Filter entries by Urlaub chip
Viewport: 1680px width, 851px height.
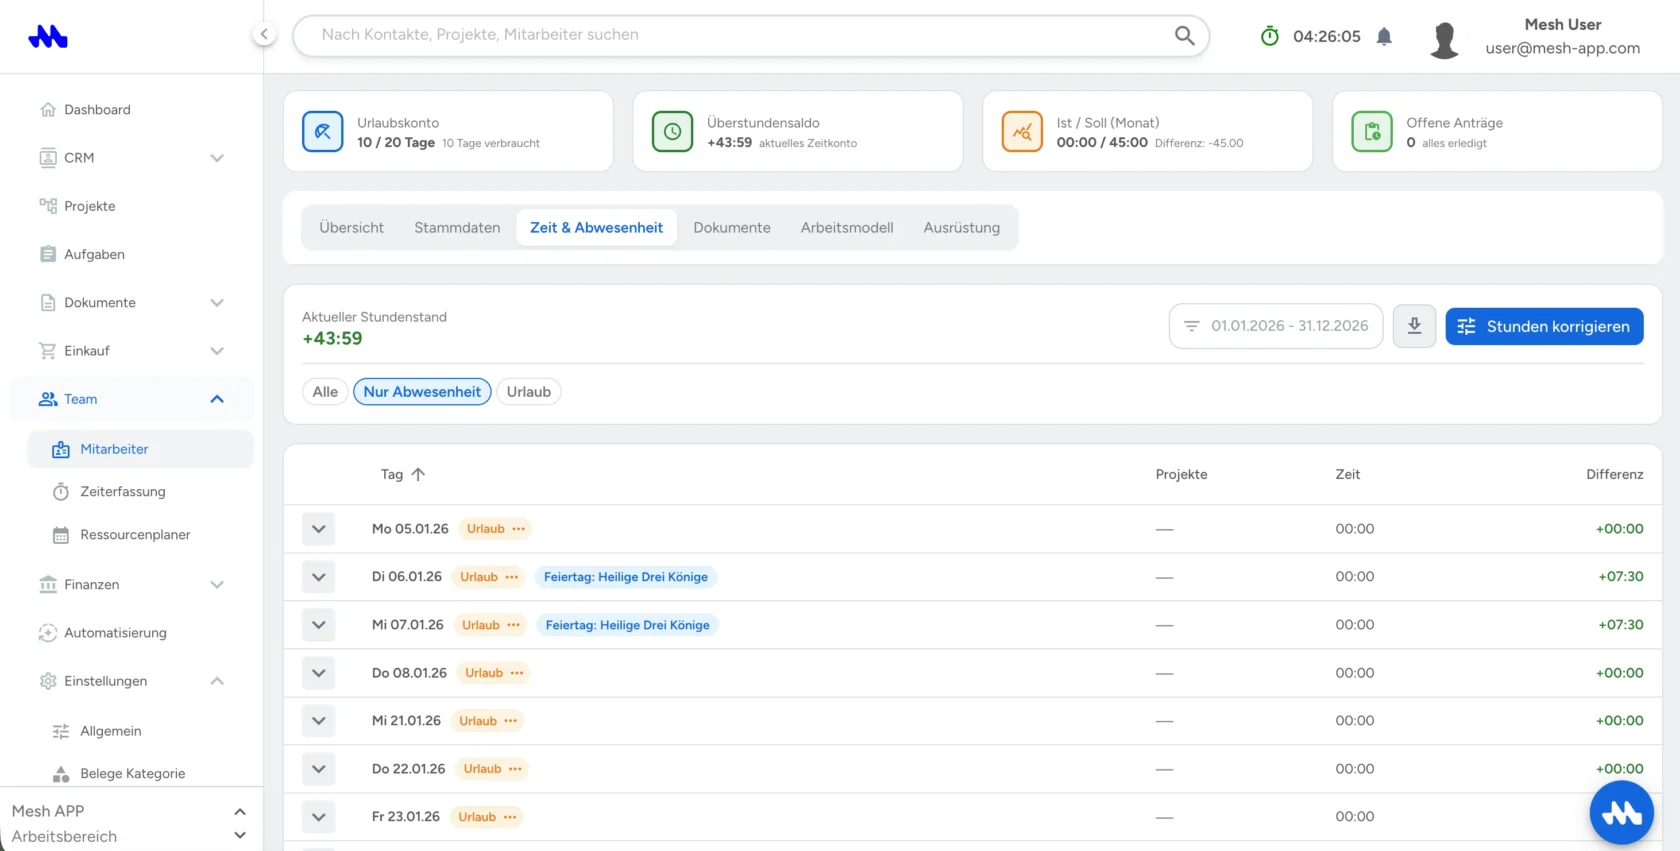[x=529, y=392]
